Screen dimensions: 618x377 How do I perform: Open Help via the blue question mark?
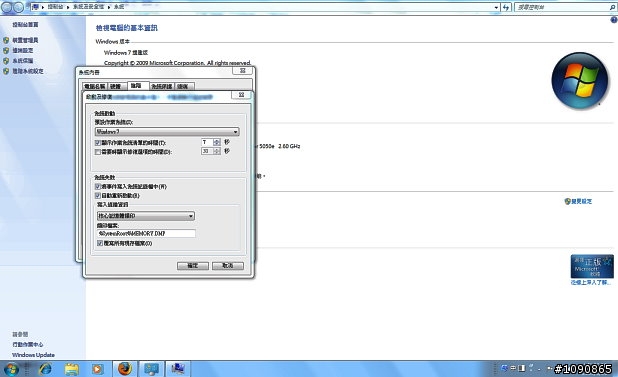(614, 20)
